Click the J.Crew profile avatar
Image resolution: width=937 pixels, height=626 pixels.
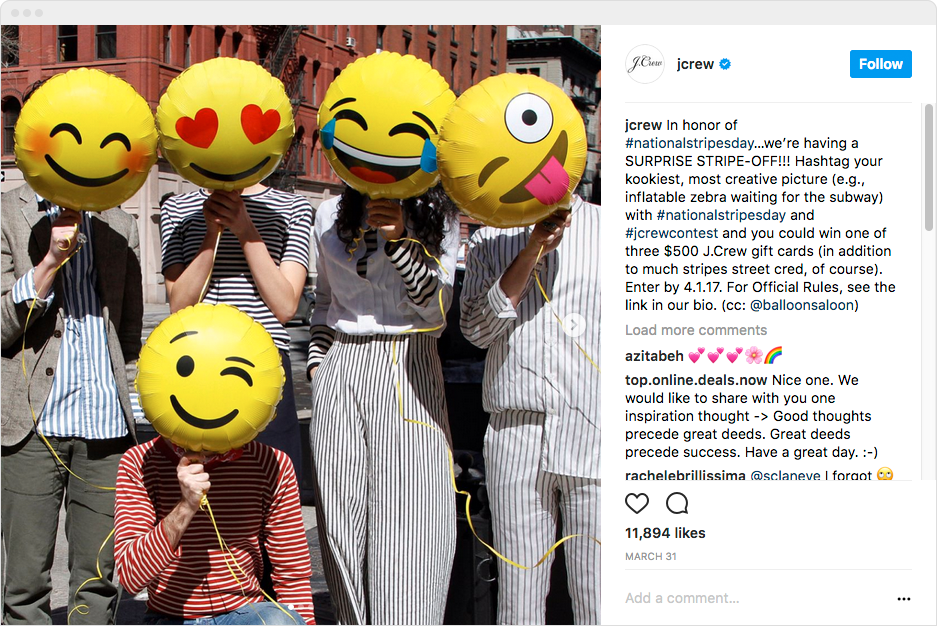click(x=645, y=63)
